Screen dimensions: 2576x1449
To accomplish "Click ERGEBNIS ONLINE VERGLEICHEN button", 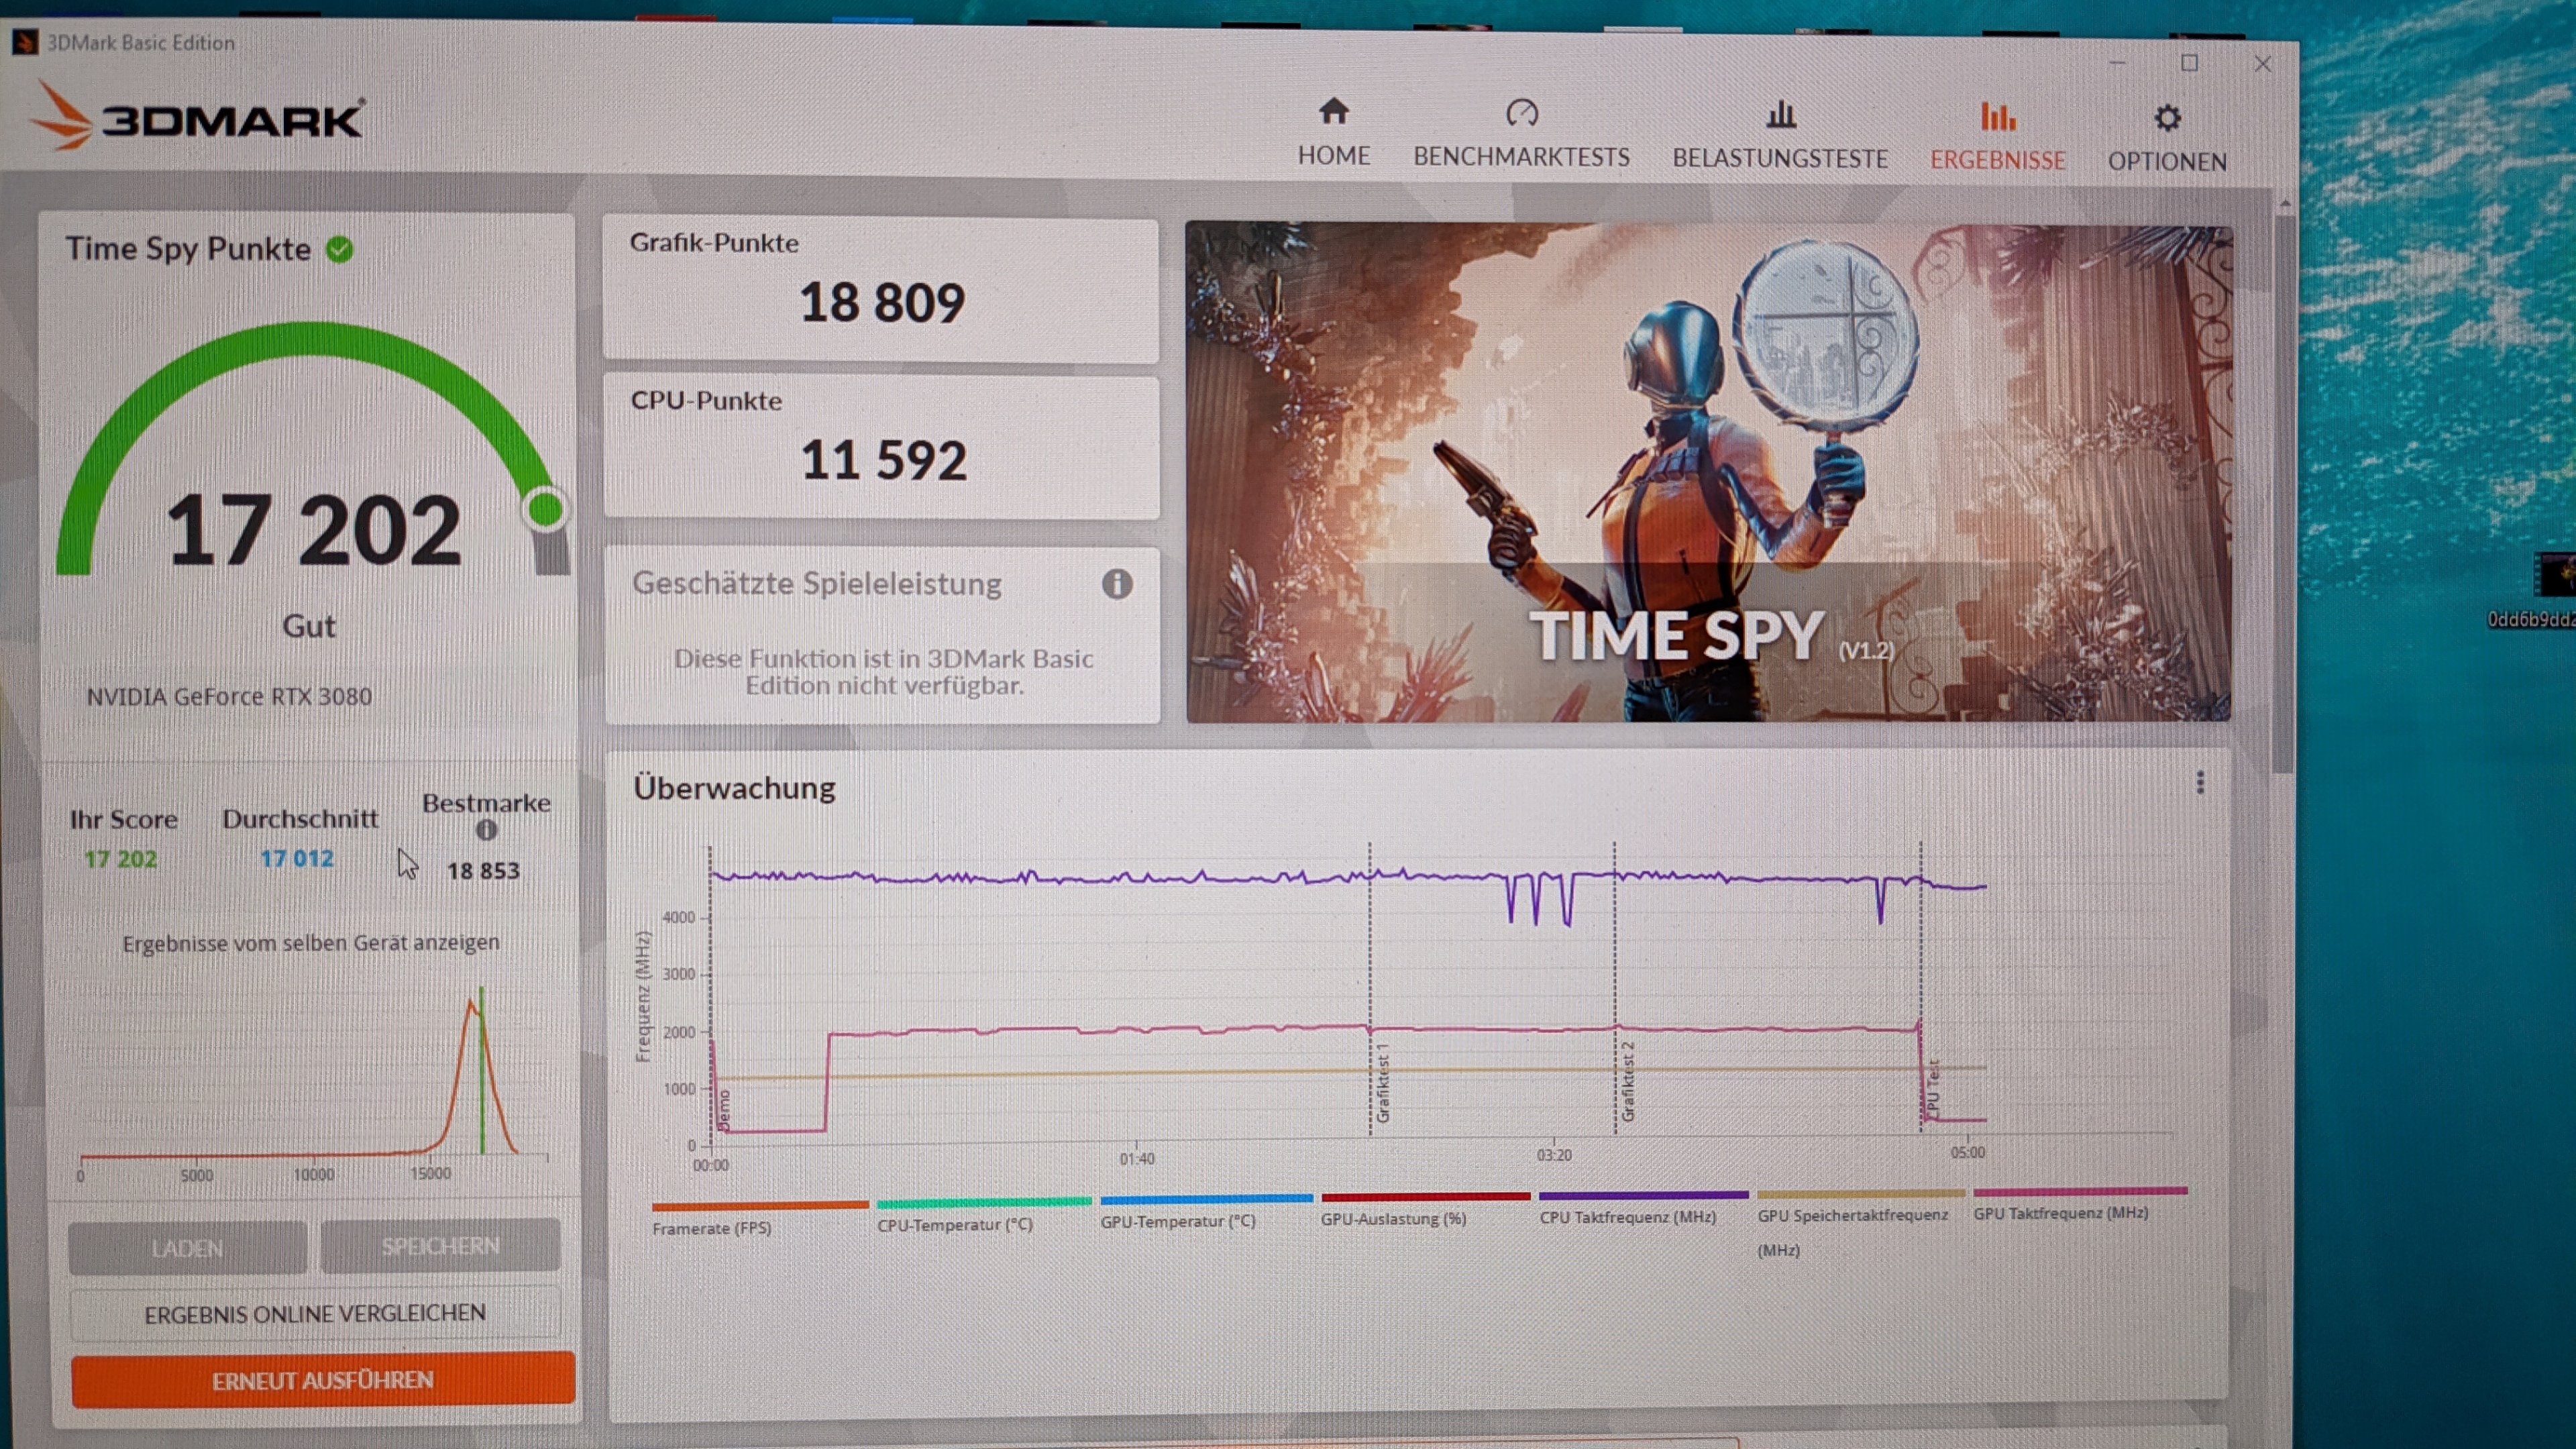I will tap(315, 1313).
